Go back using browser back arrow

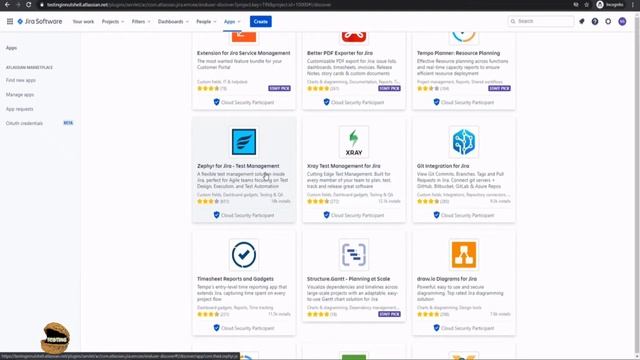click(x=7, y=4)
